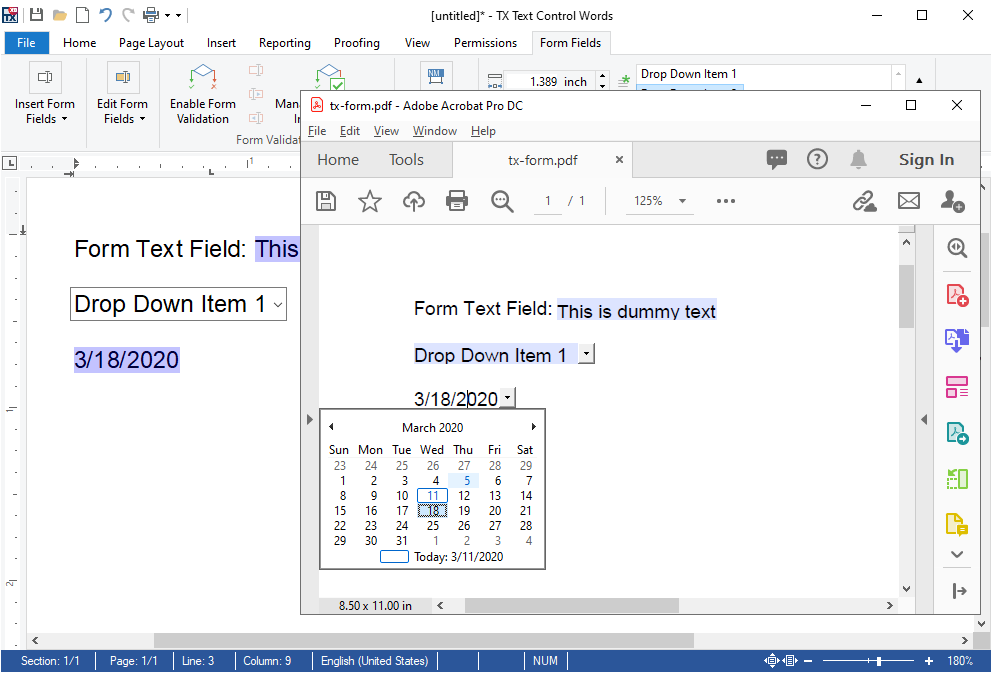Click the save icon in Acrobat toolbar
Screen dimensions: 992x673
(326, 200)
